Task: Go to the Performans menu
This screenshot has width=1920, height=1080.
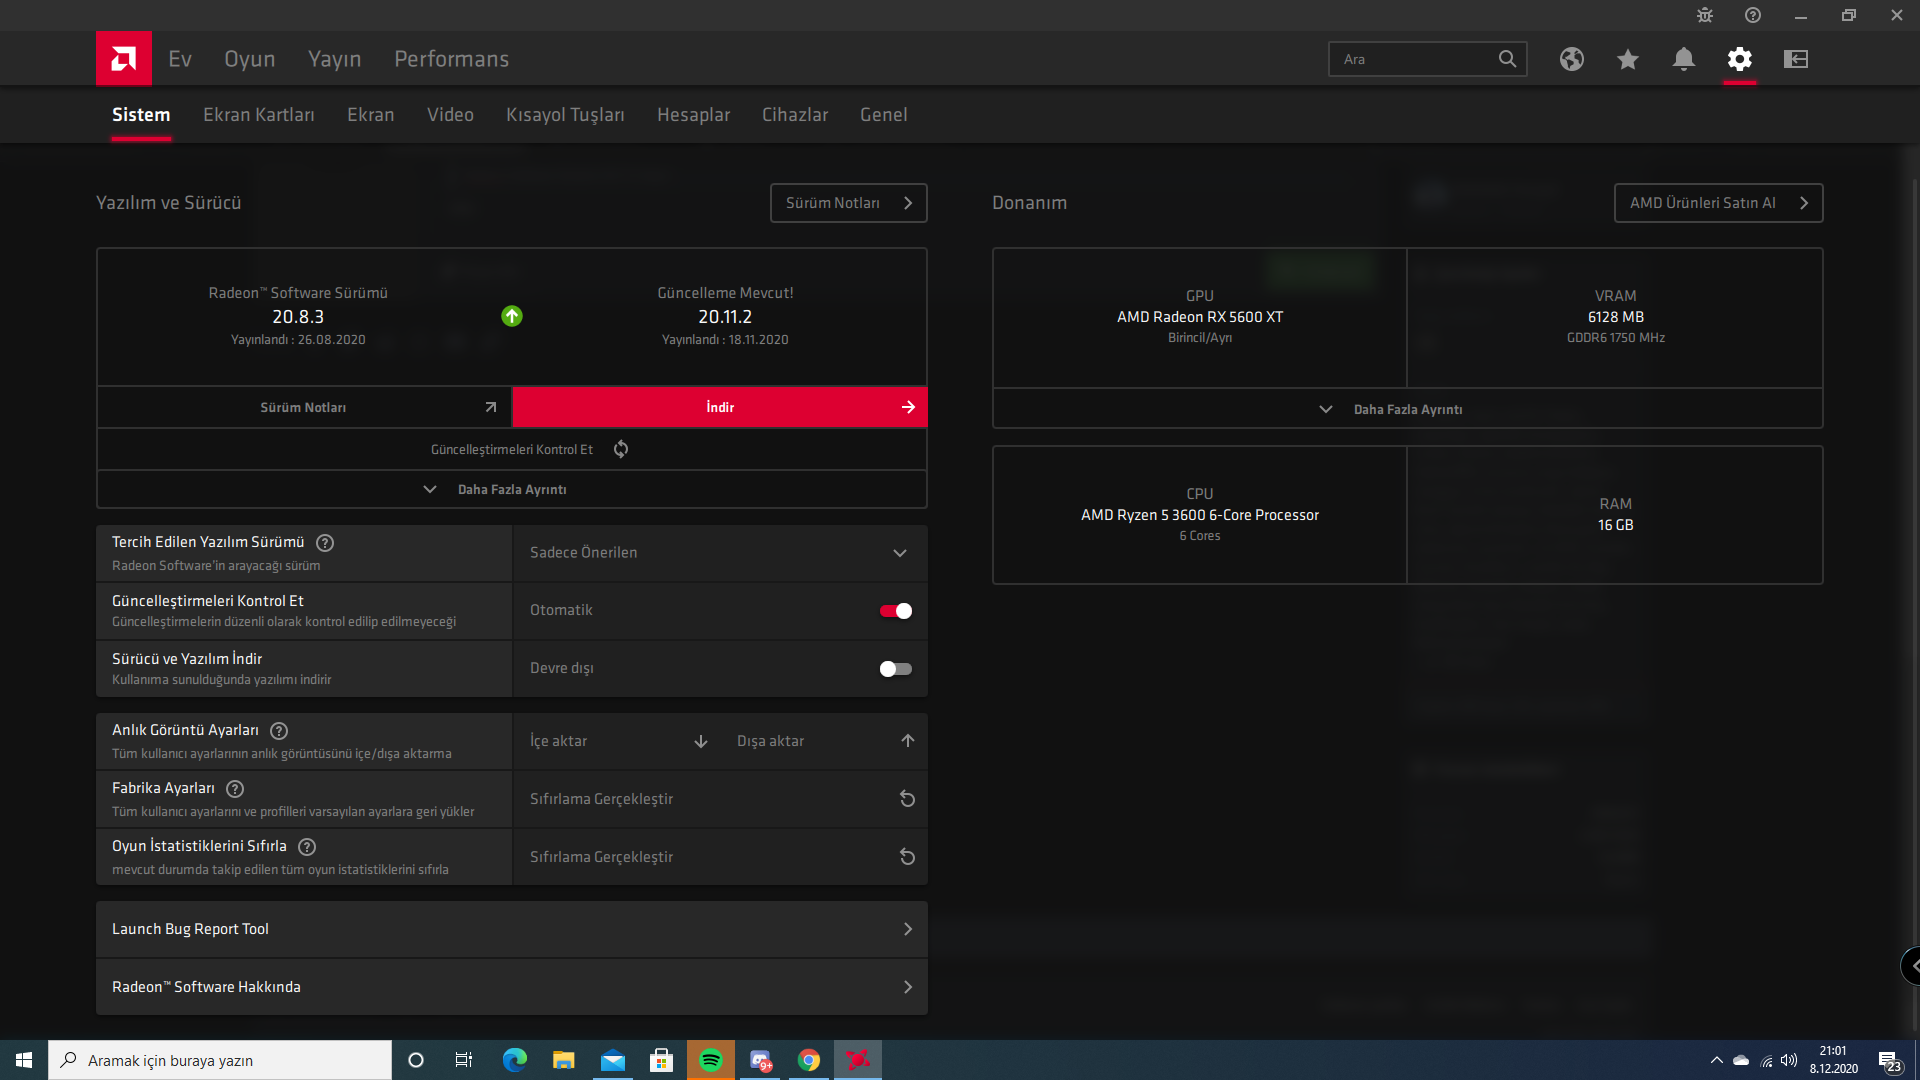Action: (452, 59)
